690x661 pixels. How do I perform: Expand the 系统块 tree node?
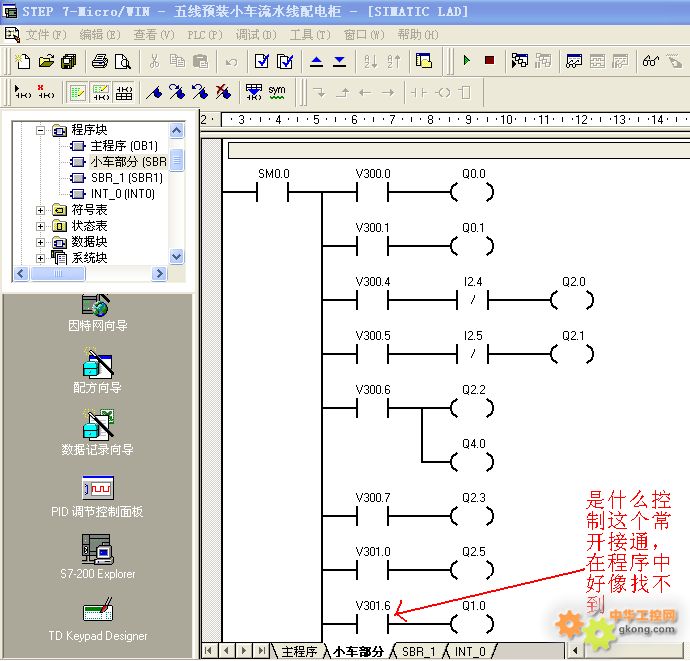pos(40,258)
